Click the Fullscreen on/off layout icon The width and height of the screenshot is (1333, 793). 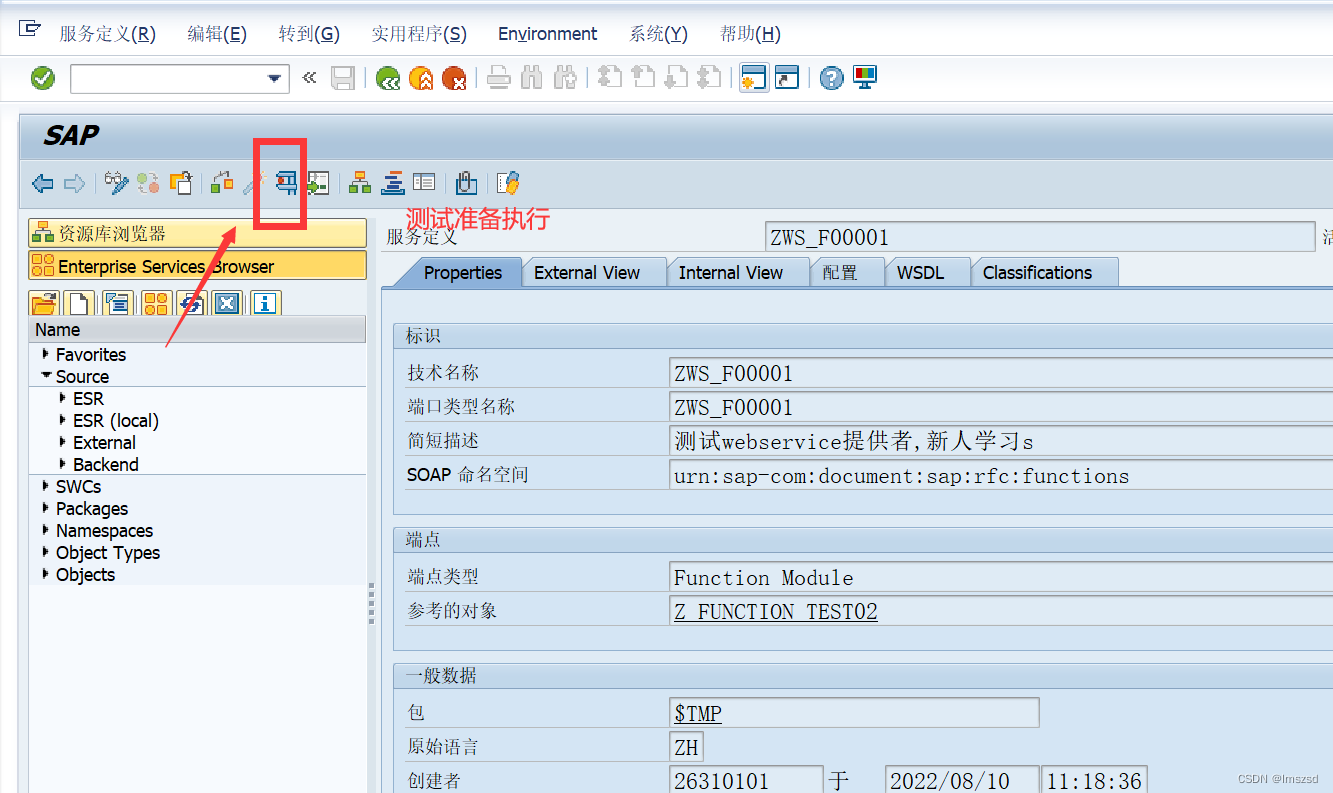(424, 183)
